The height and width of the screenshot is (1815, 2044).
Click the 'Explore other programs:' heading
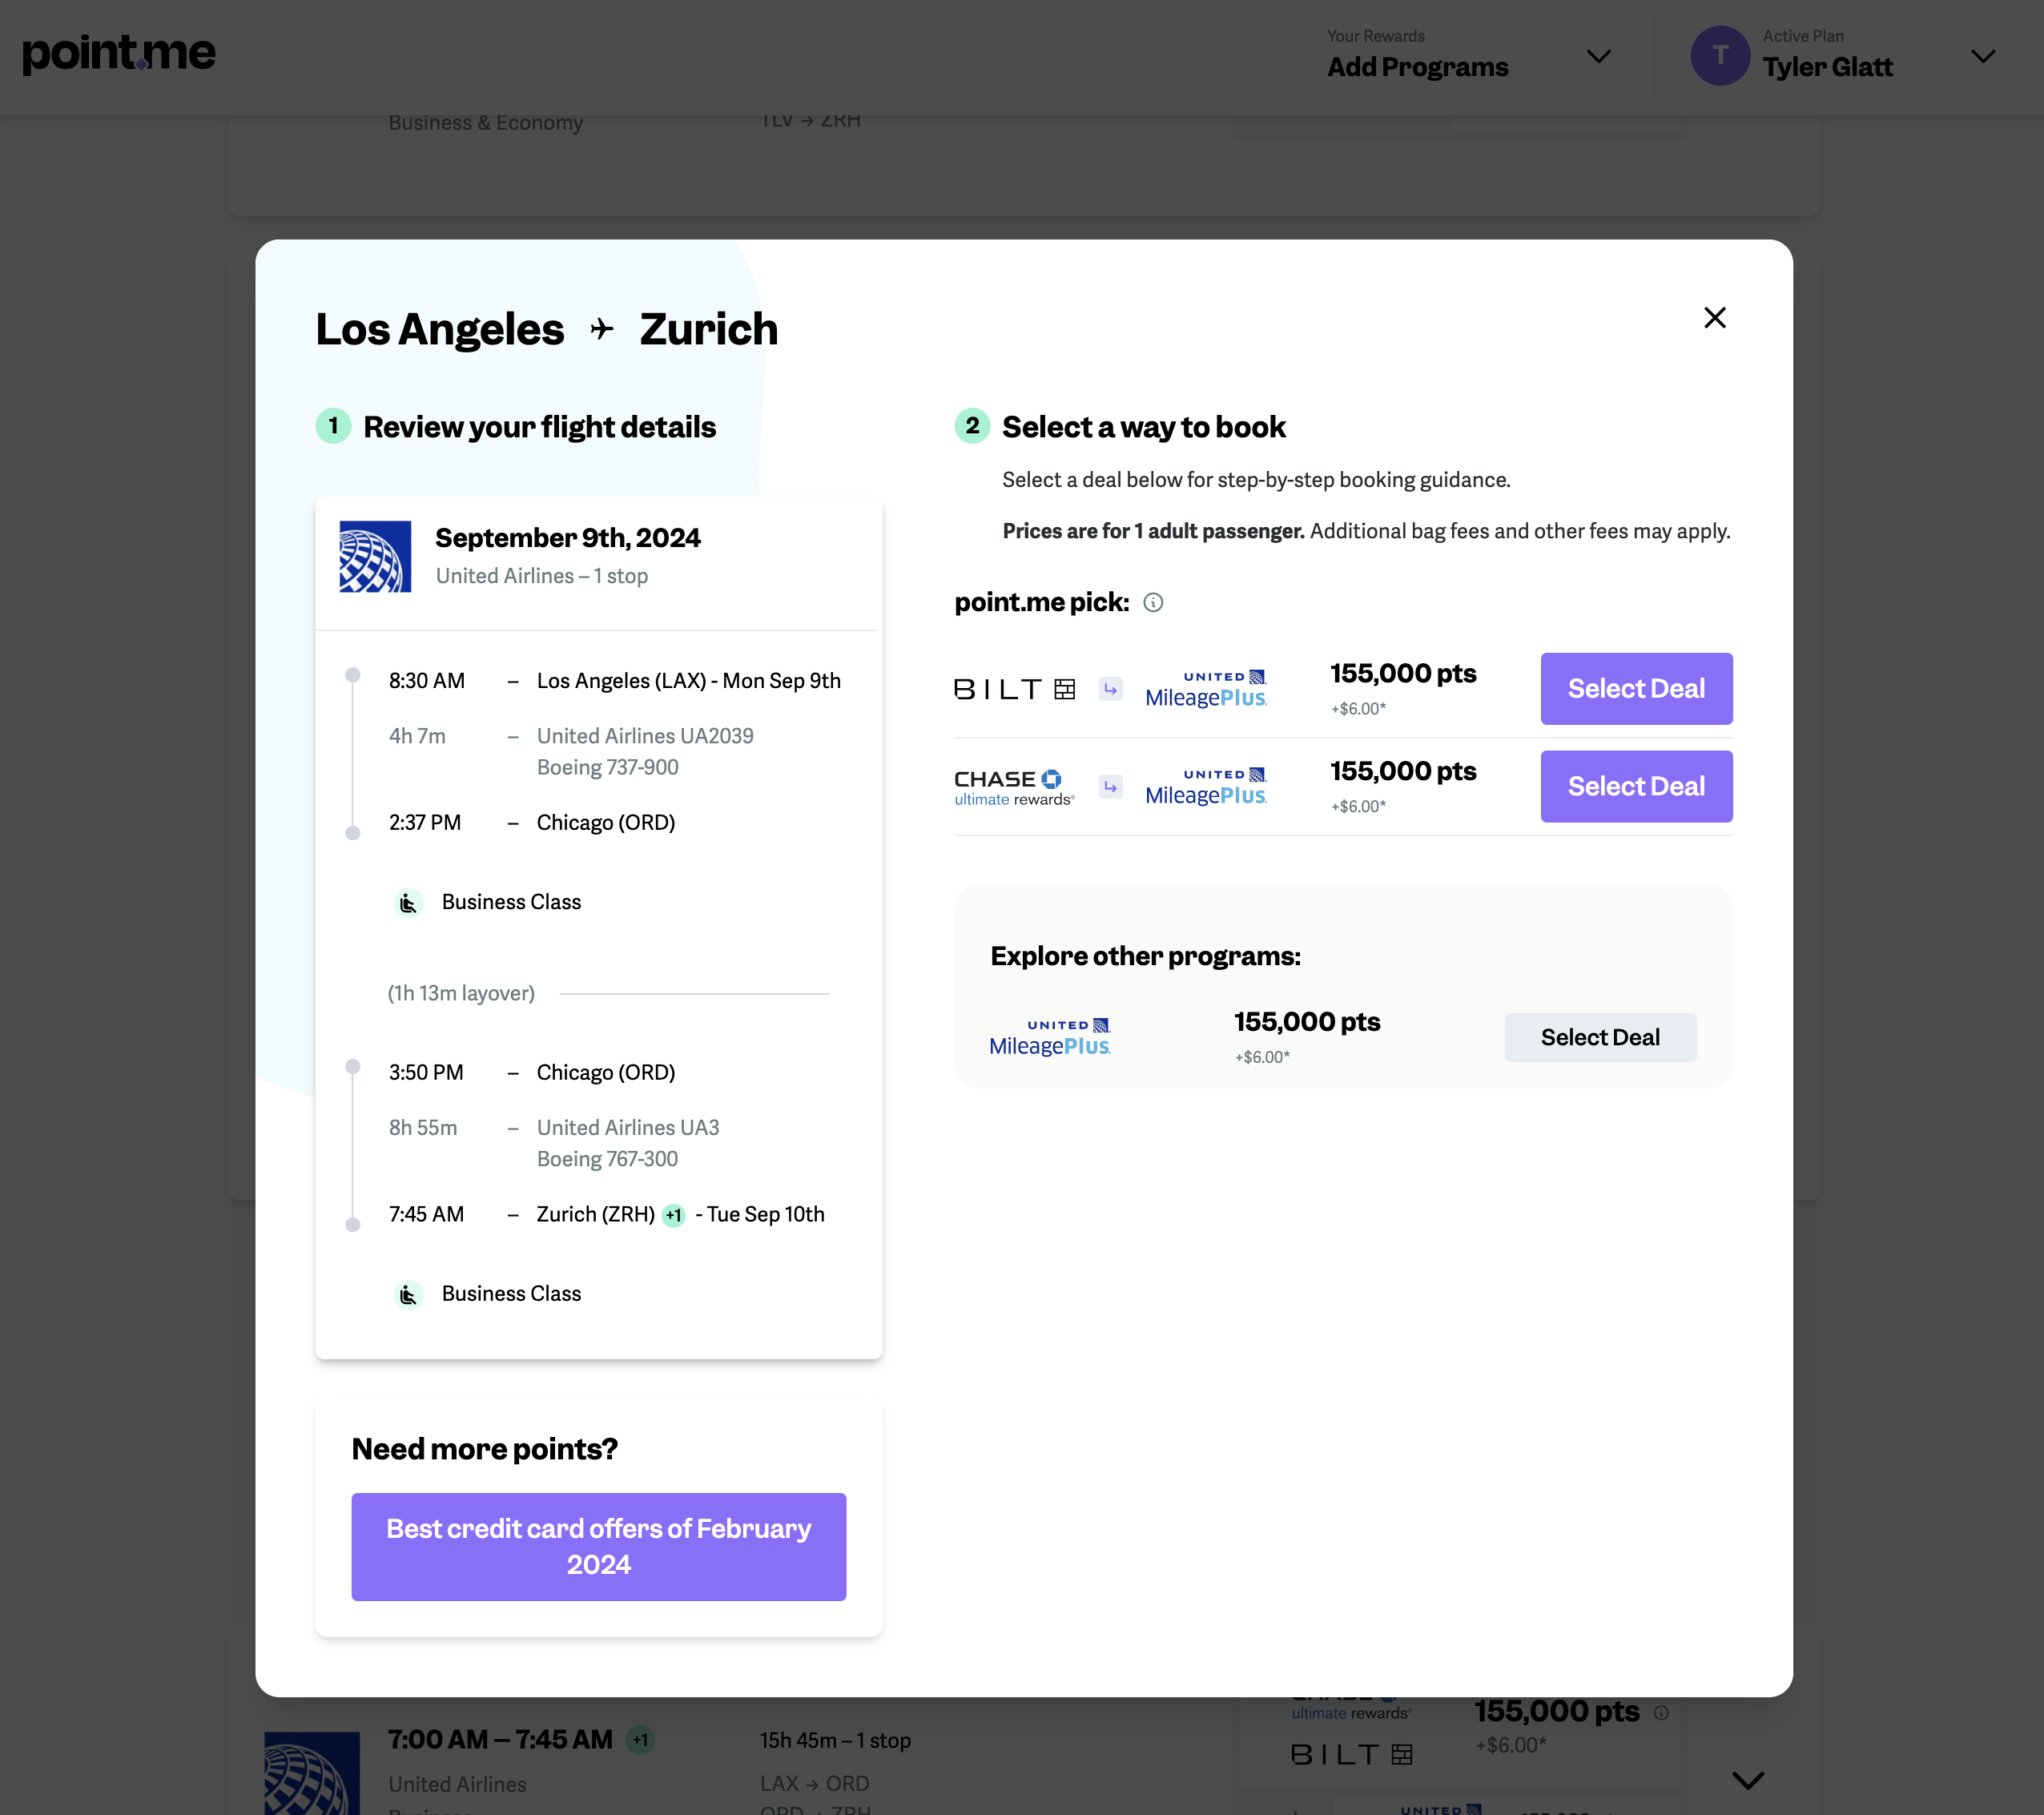point(1145,956)
